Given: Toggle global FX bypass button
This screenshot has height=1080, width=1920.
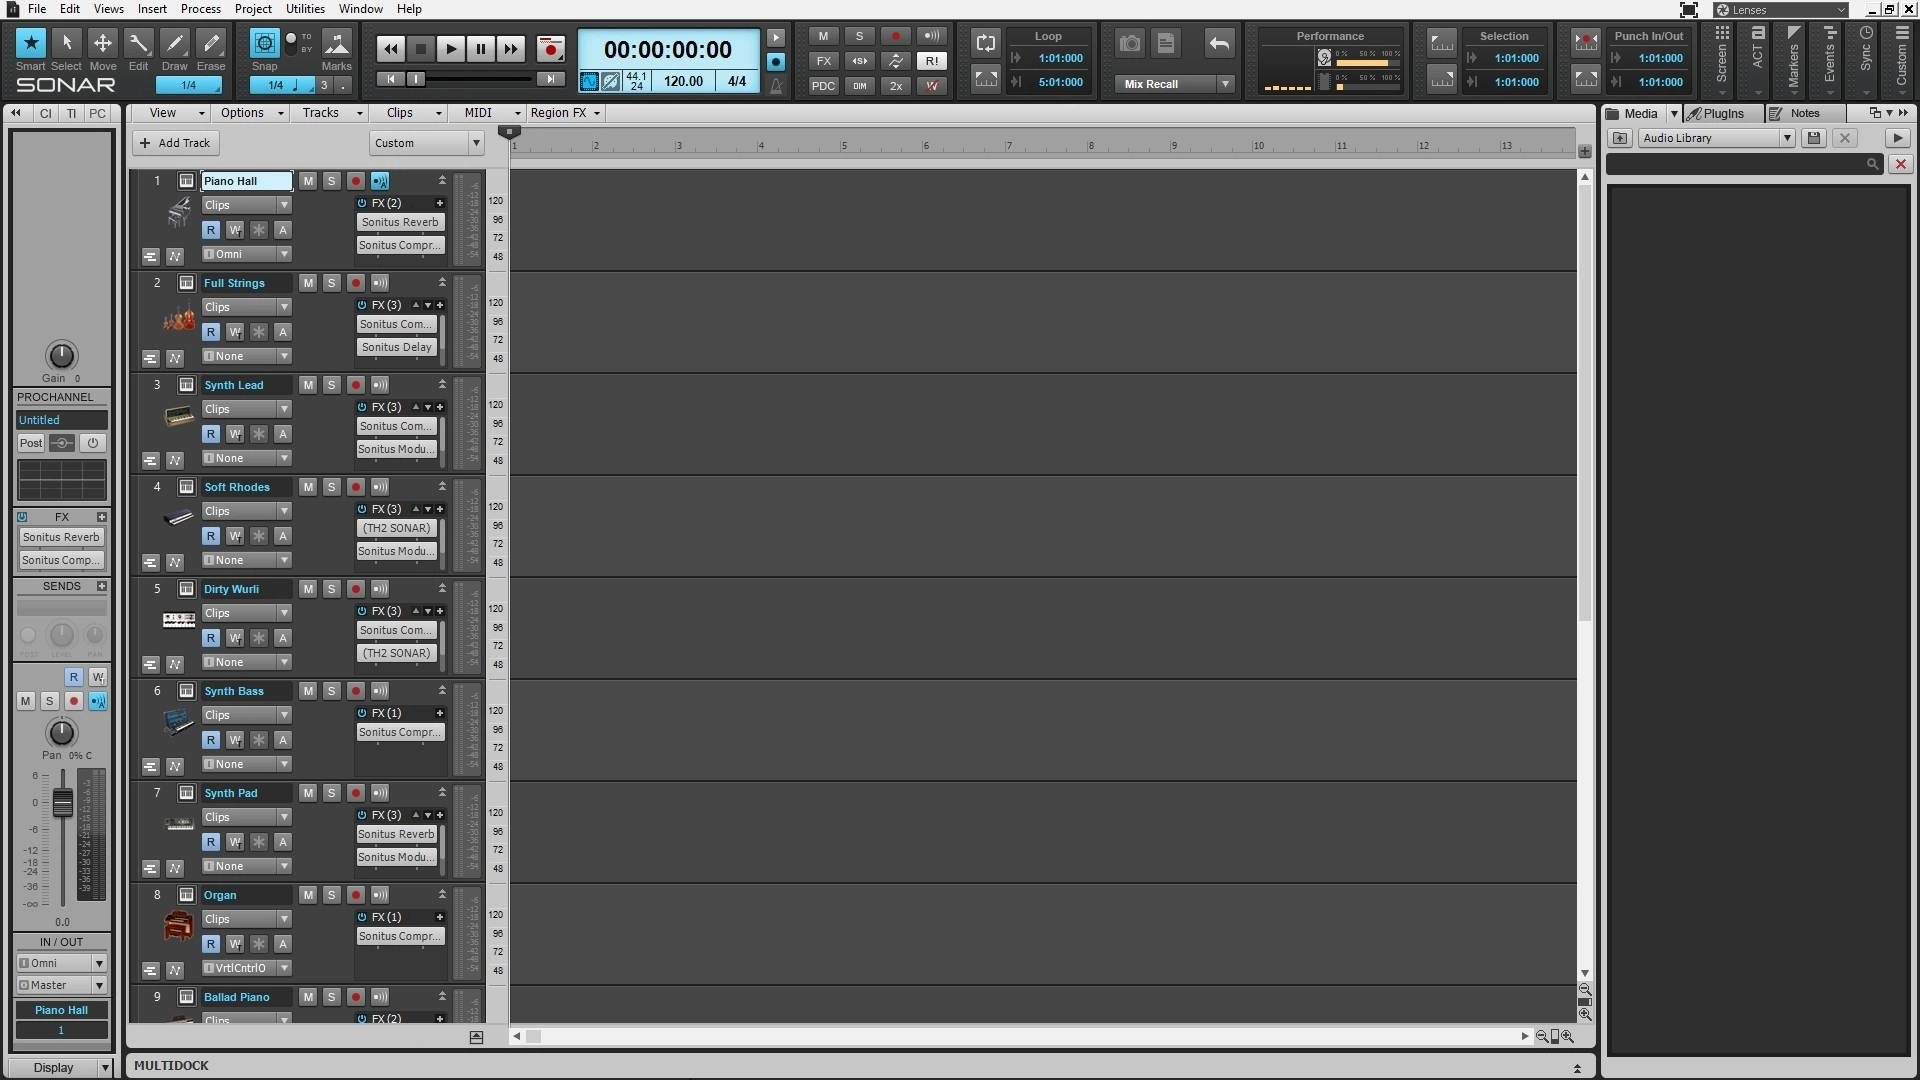Looking at the screenshot, I should click(823, 61).
